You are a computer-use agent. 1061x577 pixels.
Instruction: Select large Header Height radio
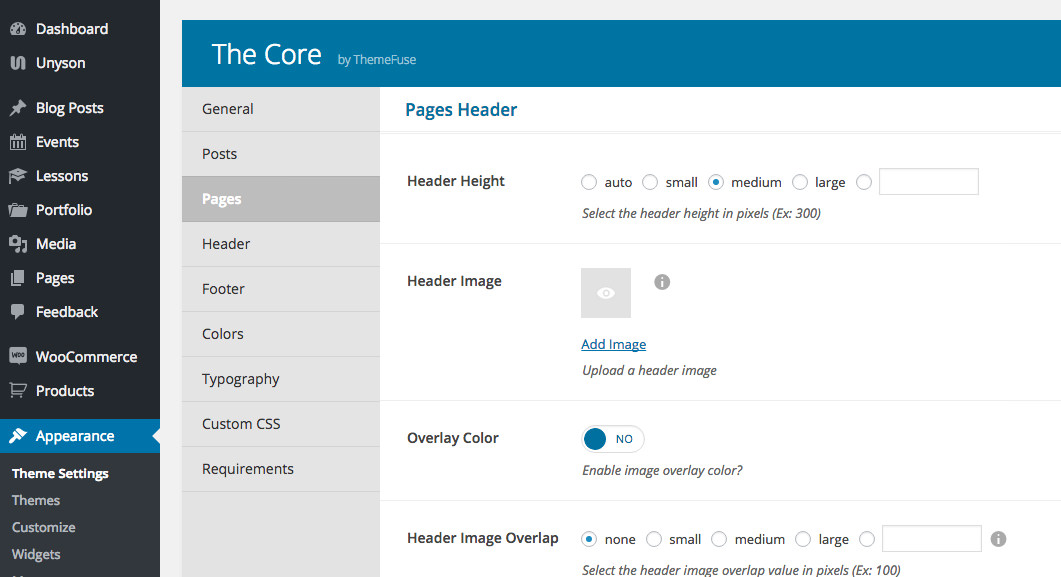(800, 182)
